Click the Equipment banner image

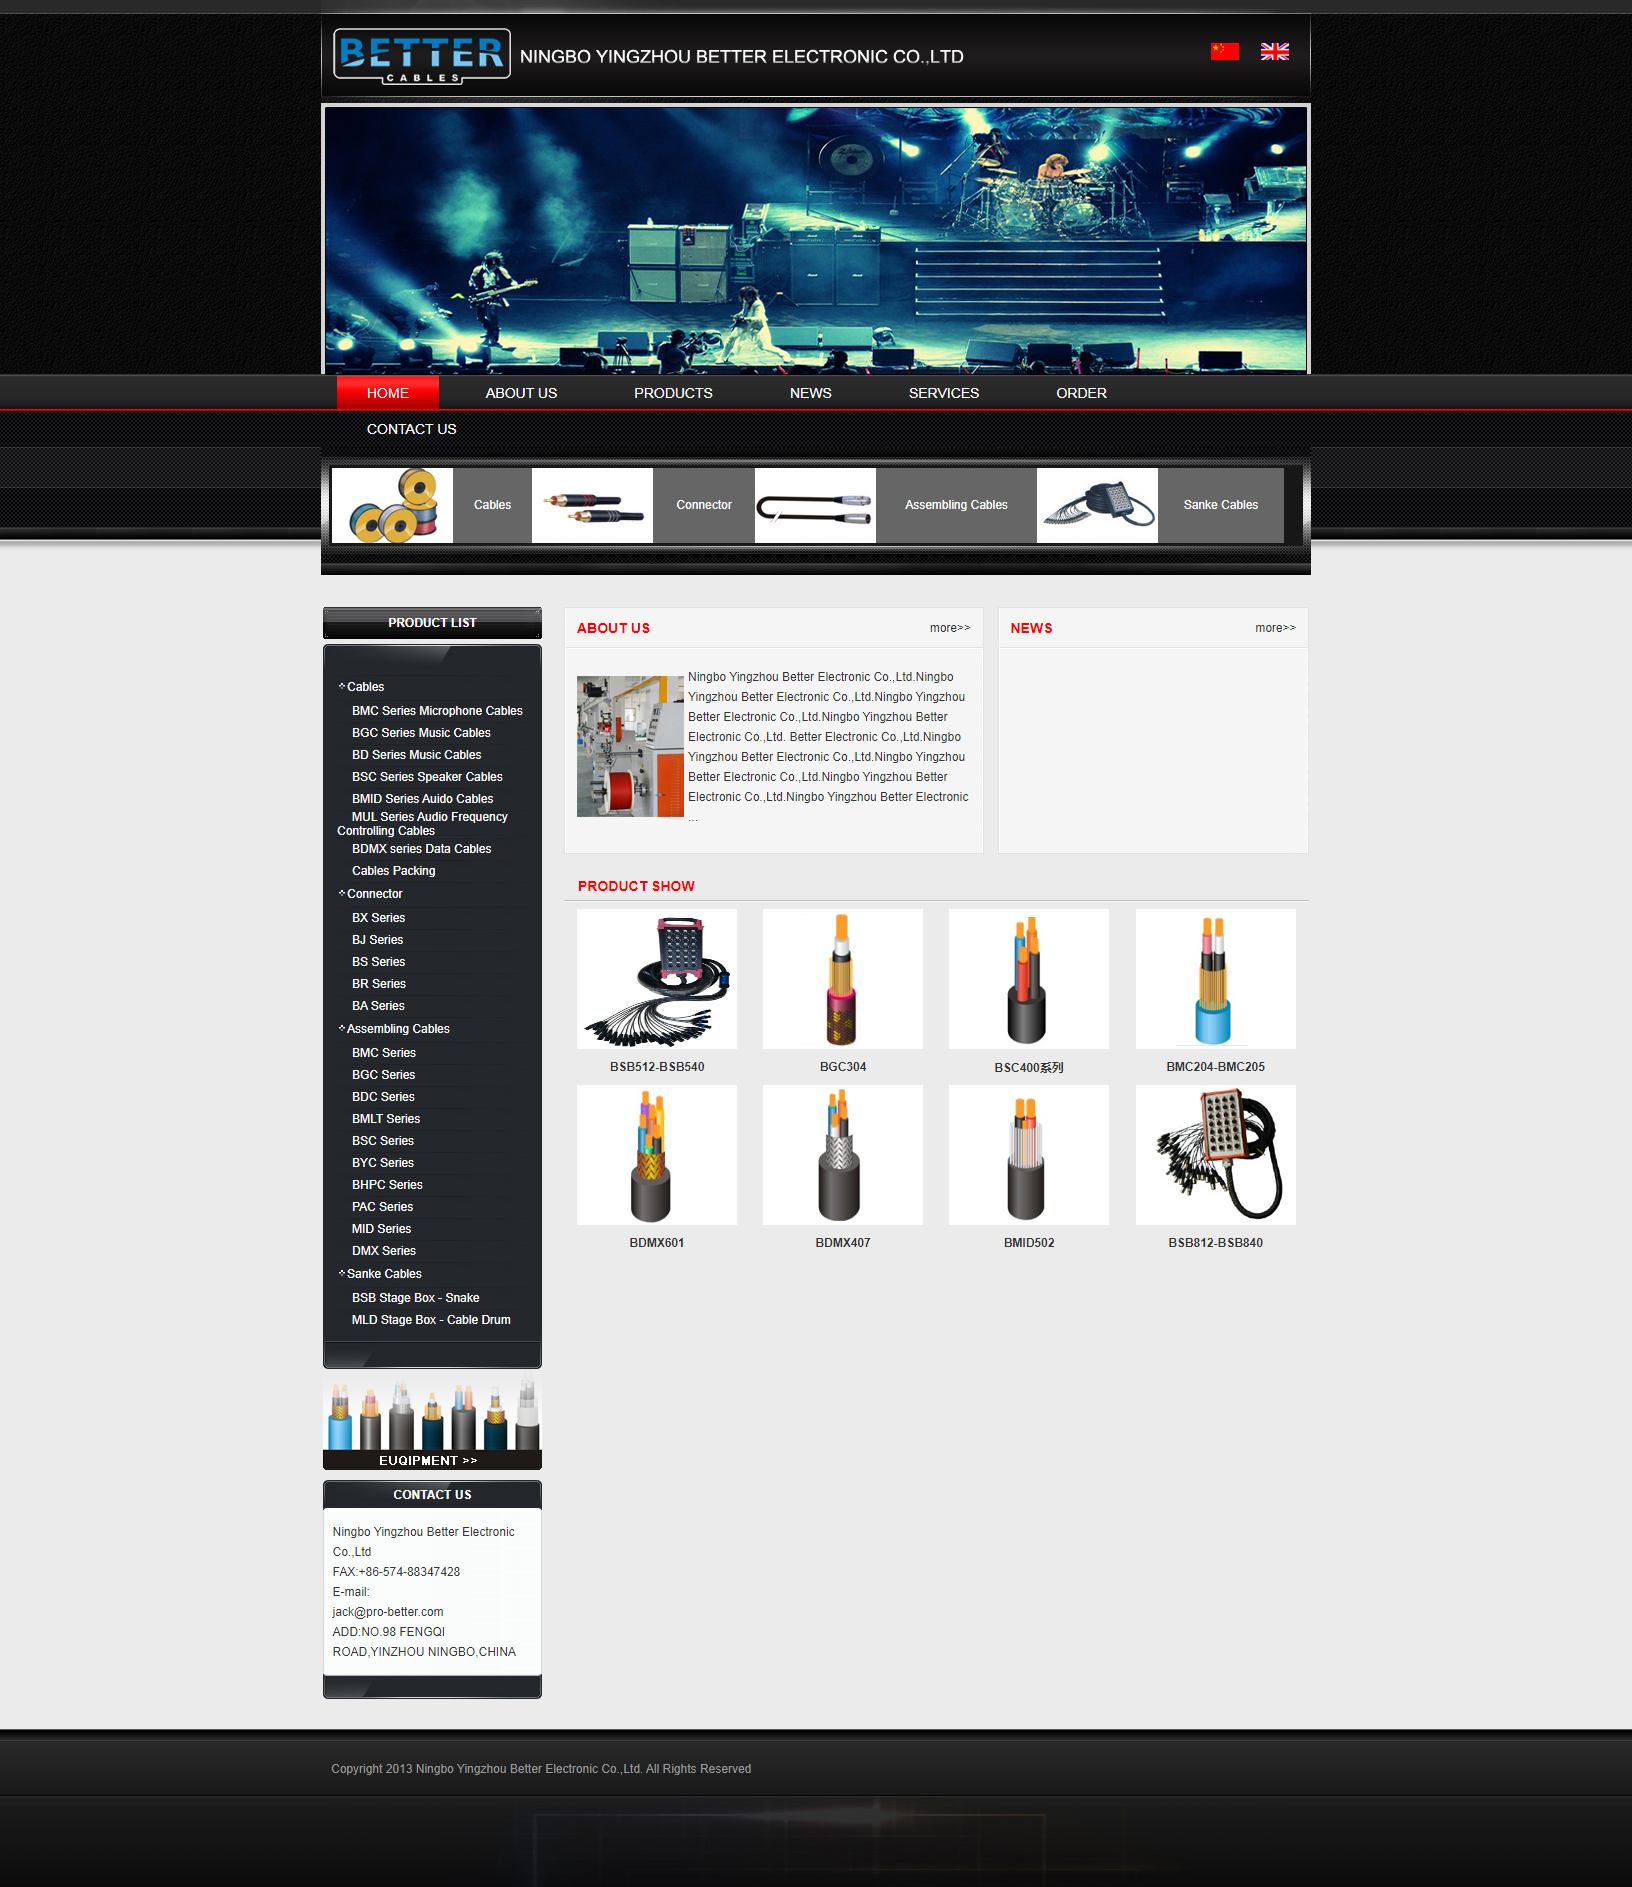432,1425
